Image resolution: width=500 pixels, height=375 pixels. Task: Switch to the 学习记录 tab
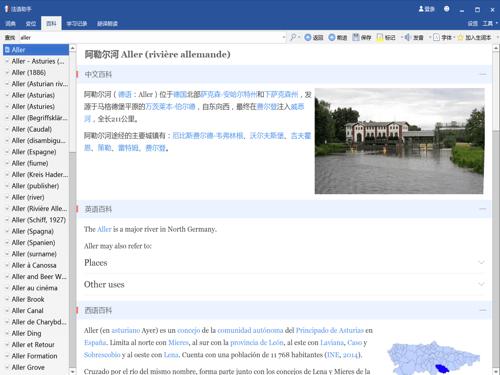click(77, 23)
